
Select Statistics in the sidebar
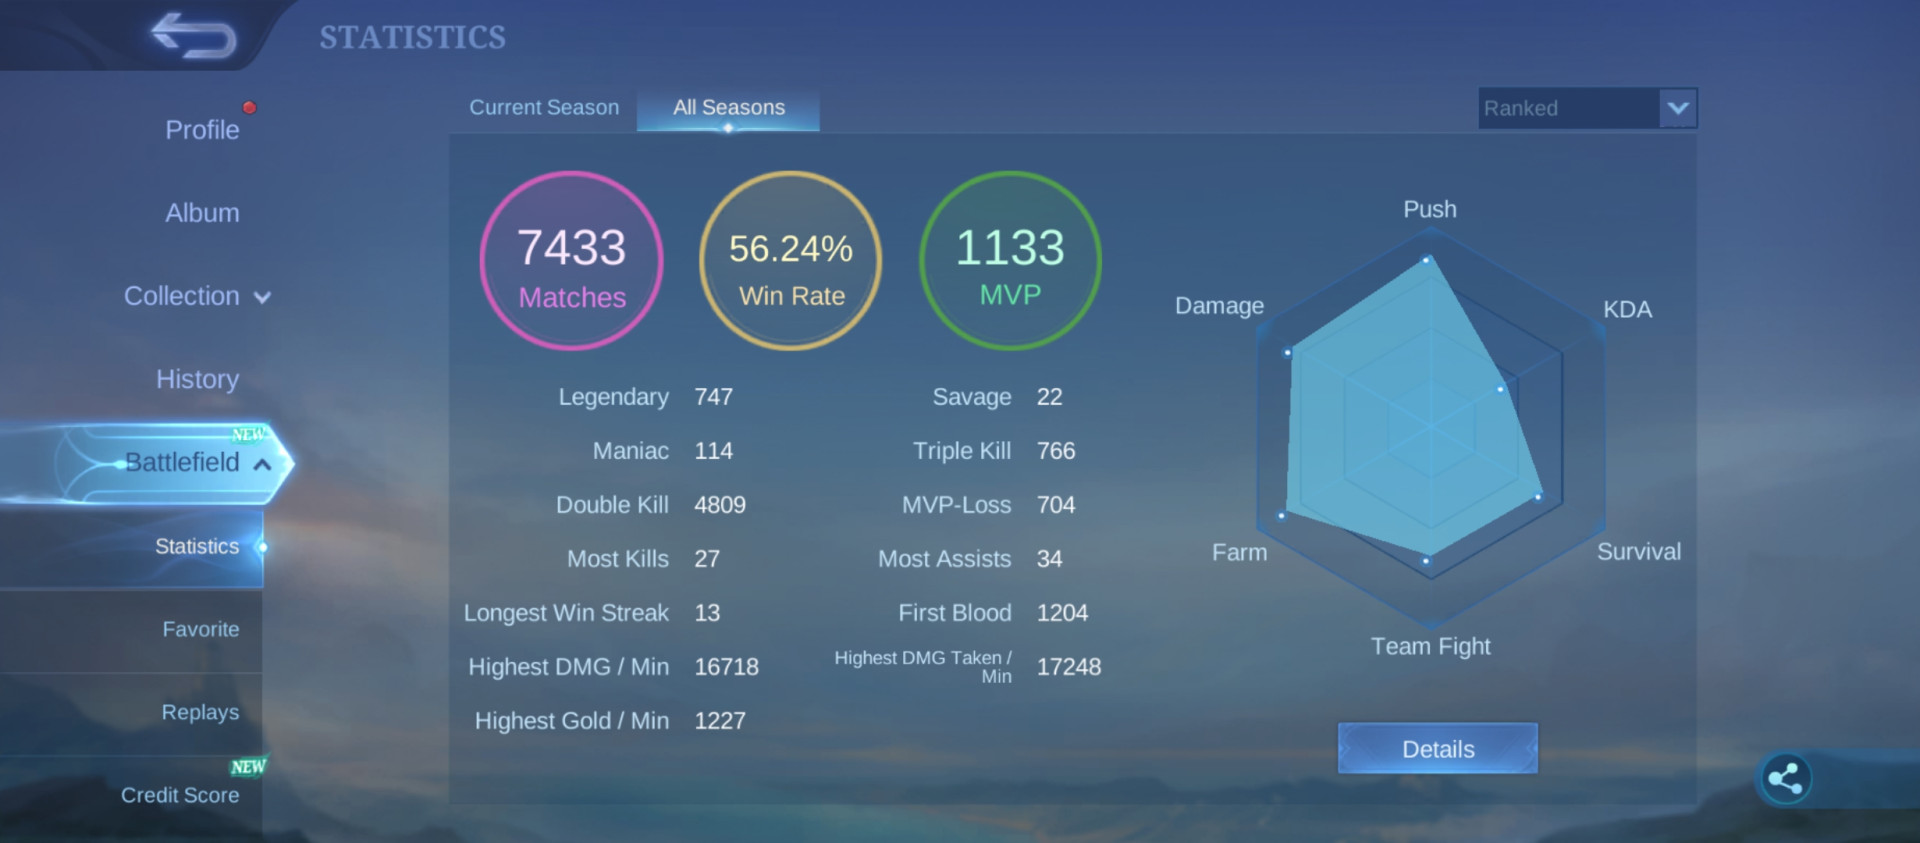point(197,546)
